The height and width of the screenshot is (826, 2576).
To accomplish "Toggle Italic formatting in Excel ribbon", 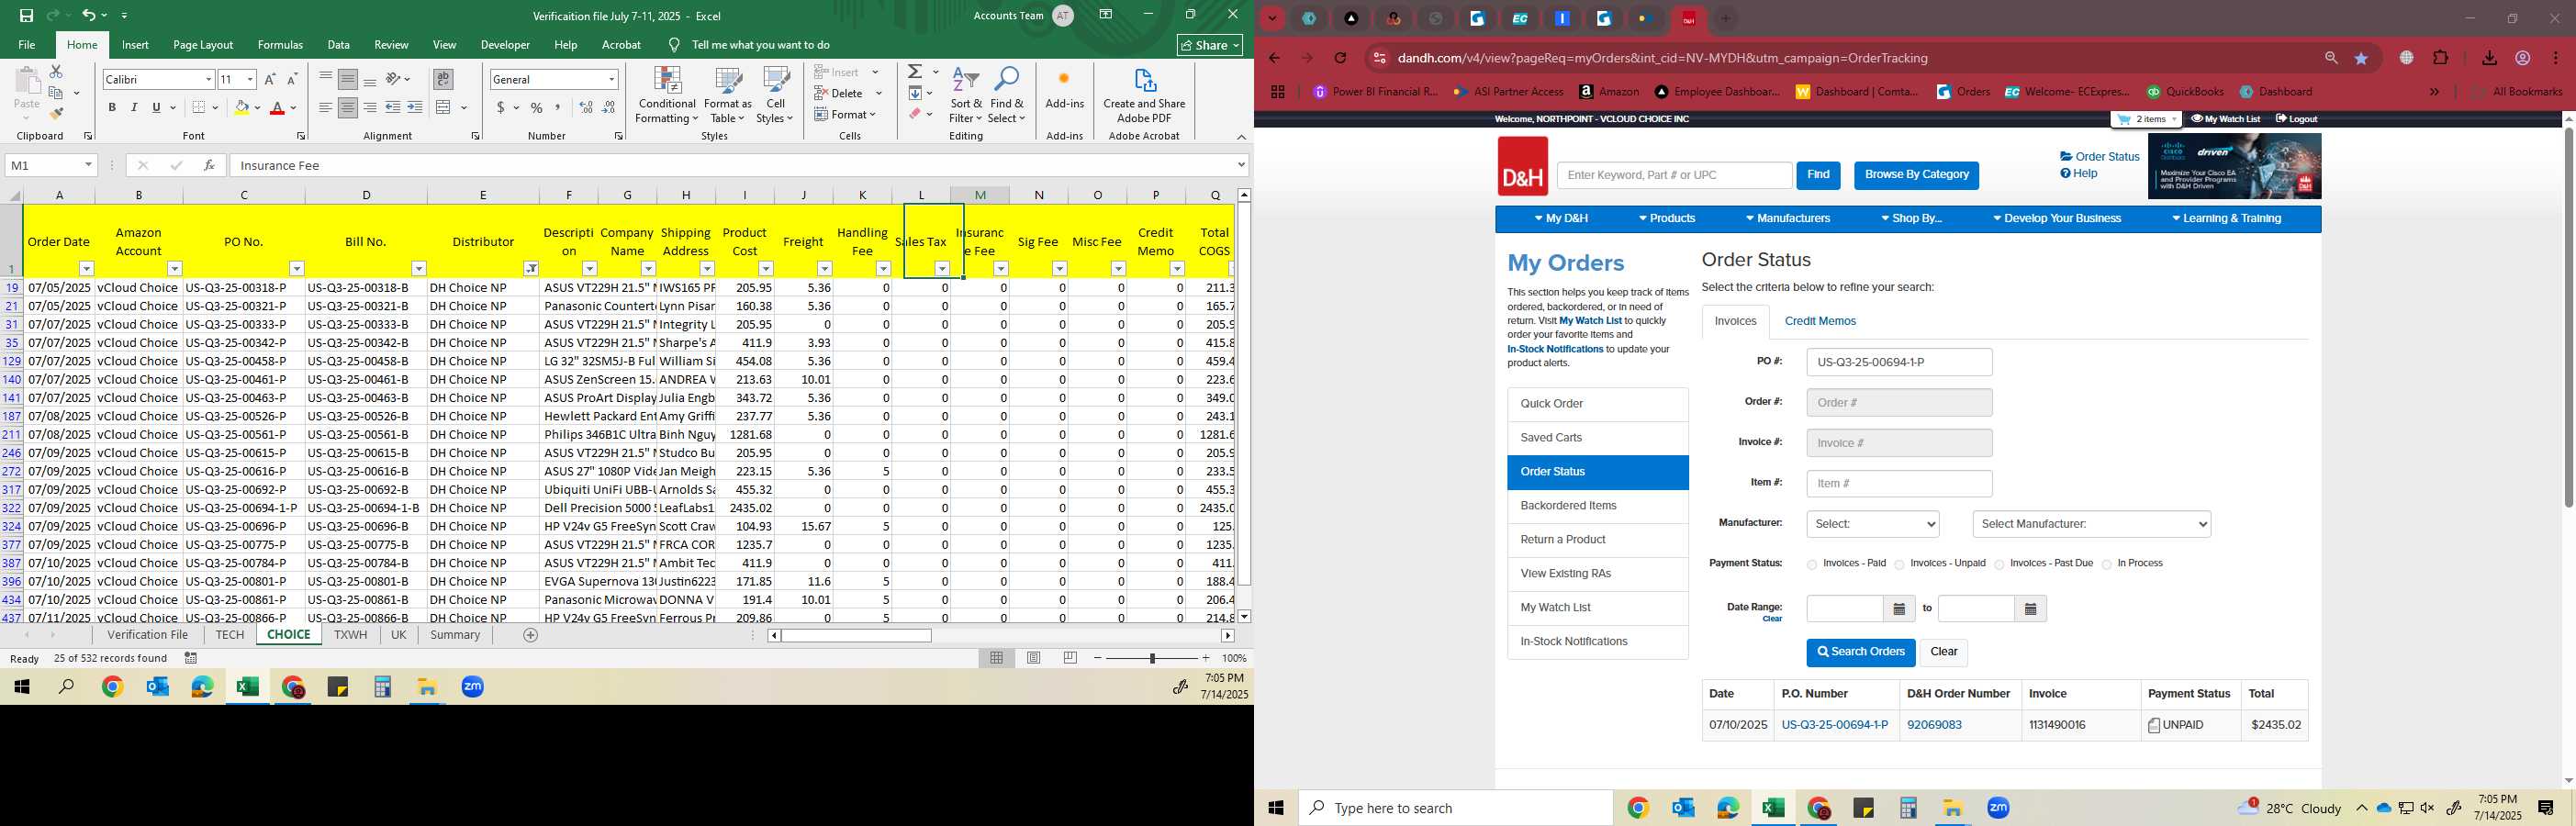I will [134, 107].
